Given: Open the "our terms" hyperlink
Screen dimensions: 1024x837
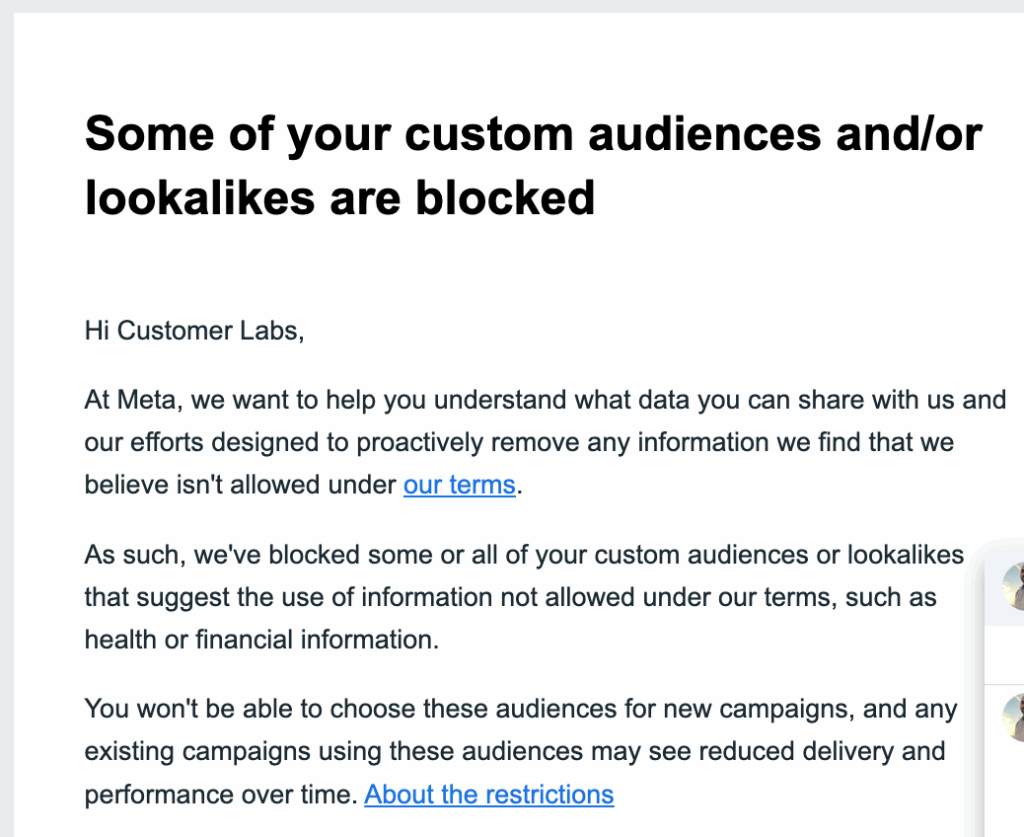Looking at the screenshot, I should [459, 485].
